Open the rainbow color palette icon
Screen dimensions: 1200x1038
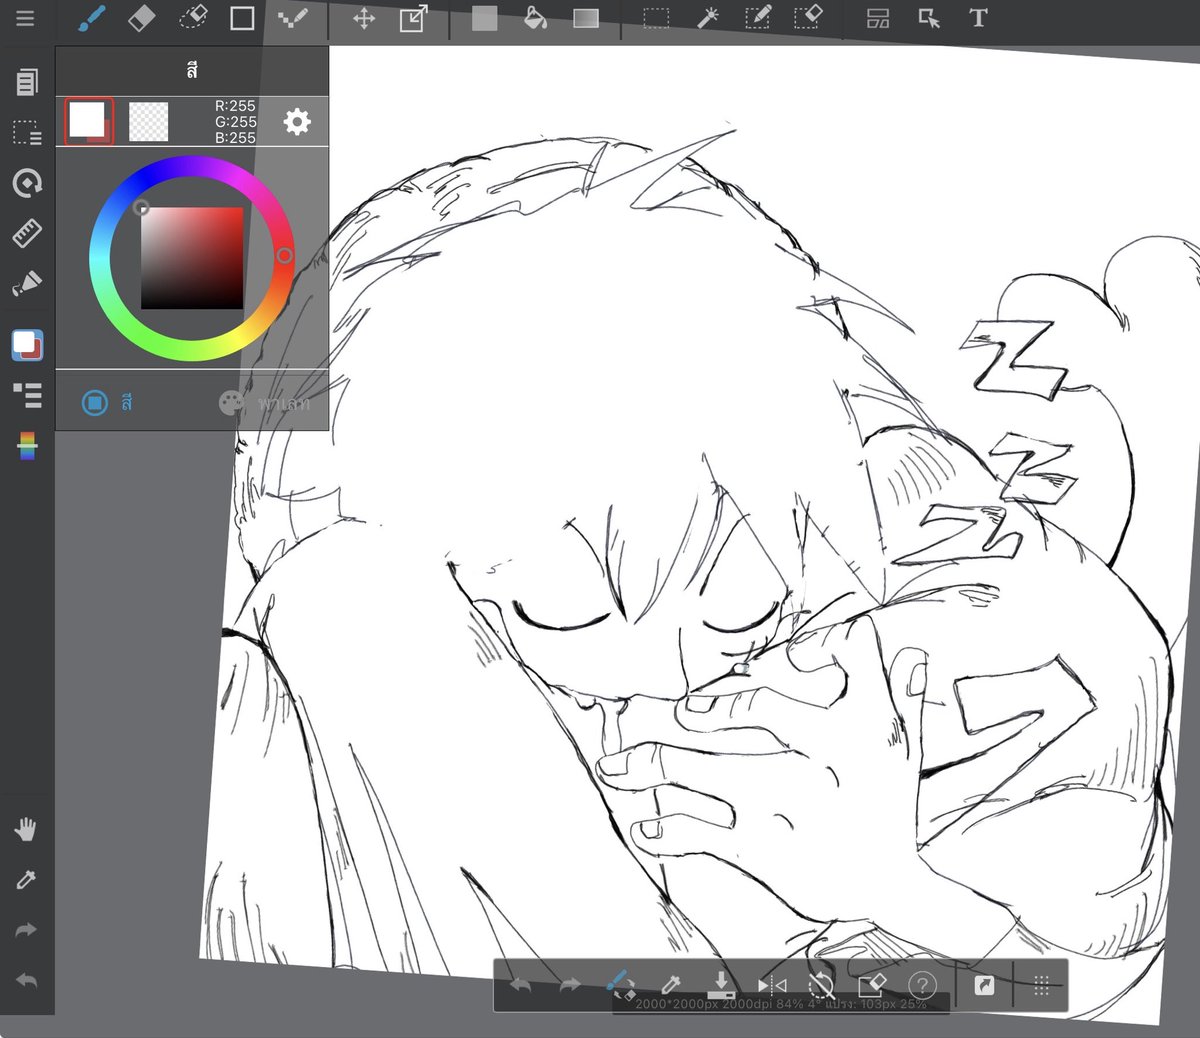coord(27,446)
